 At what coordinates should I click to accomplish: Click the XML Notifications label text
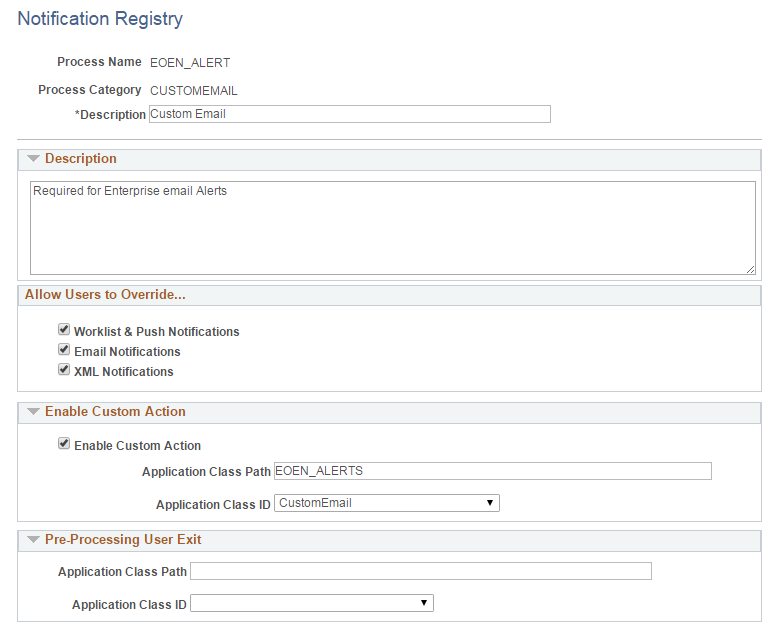124,372
